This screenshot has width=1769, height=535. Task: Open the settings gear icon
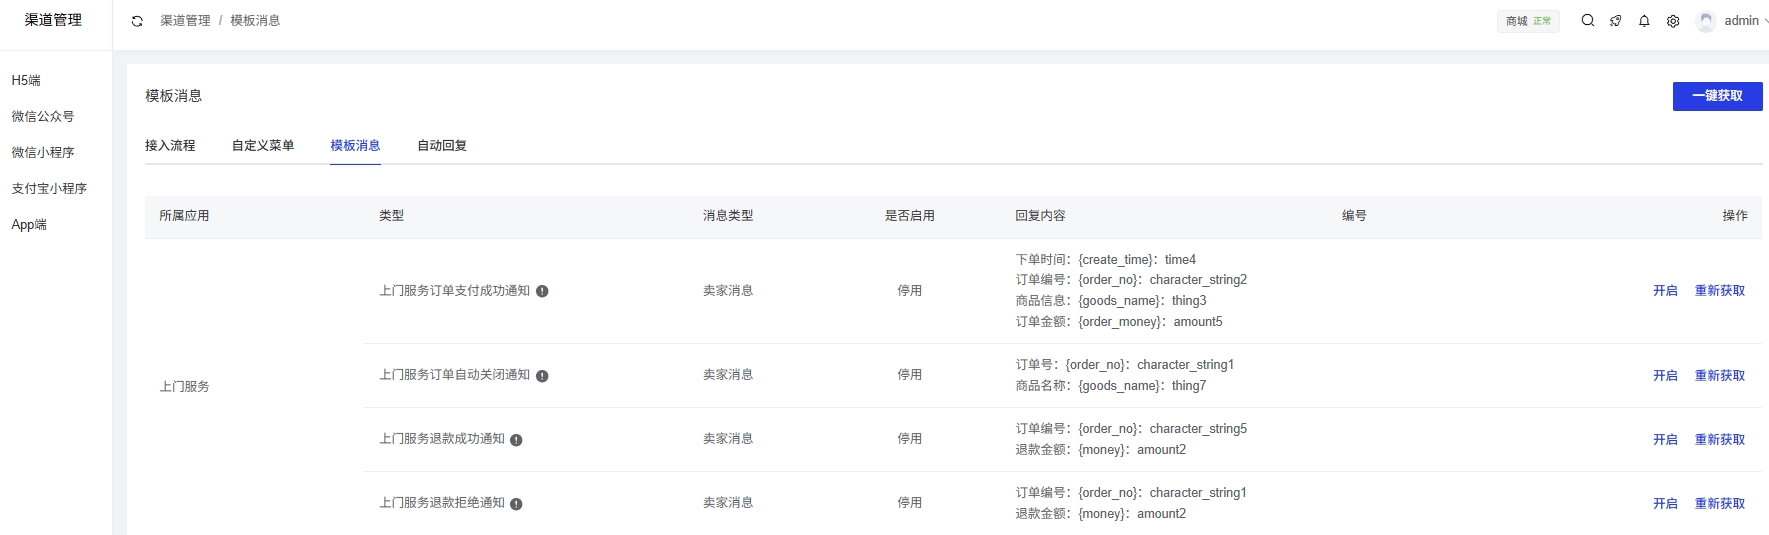pyautogui.click(x=1673, y=21)
